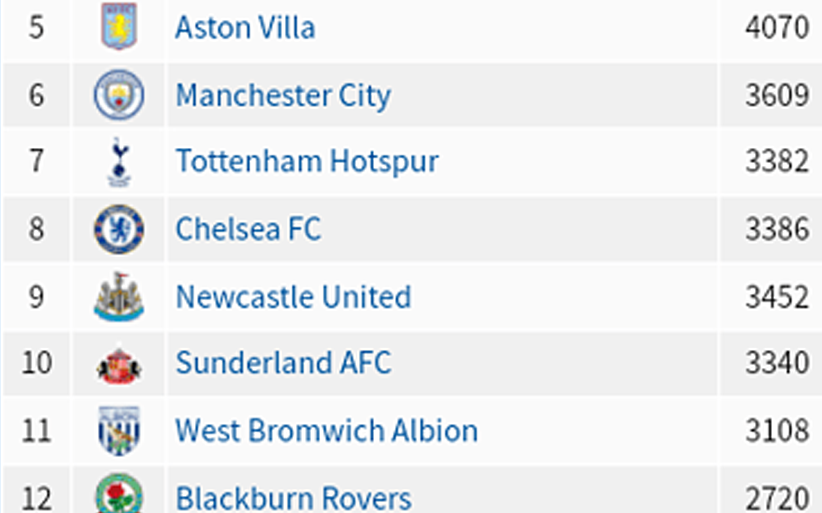Click the Sunderland AFC club crest
Image resolution: width=822 pixels, height=513 pixels.
[119, 365]
